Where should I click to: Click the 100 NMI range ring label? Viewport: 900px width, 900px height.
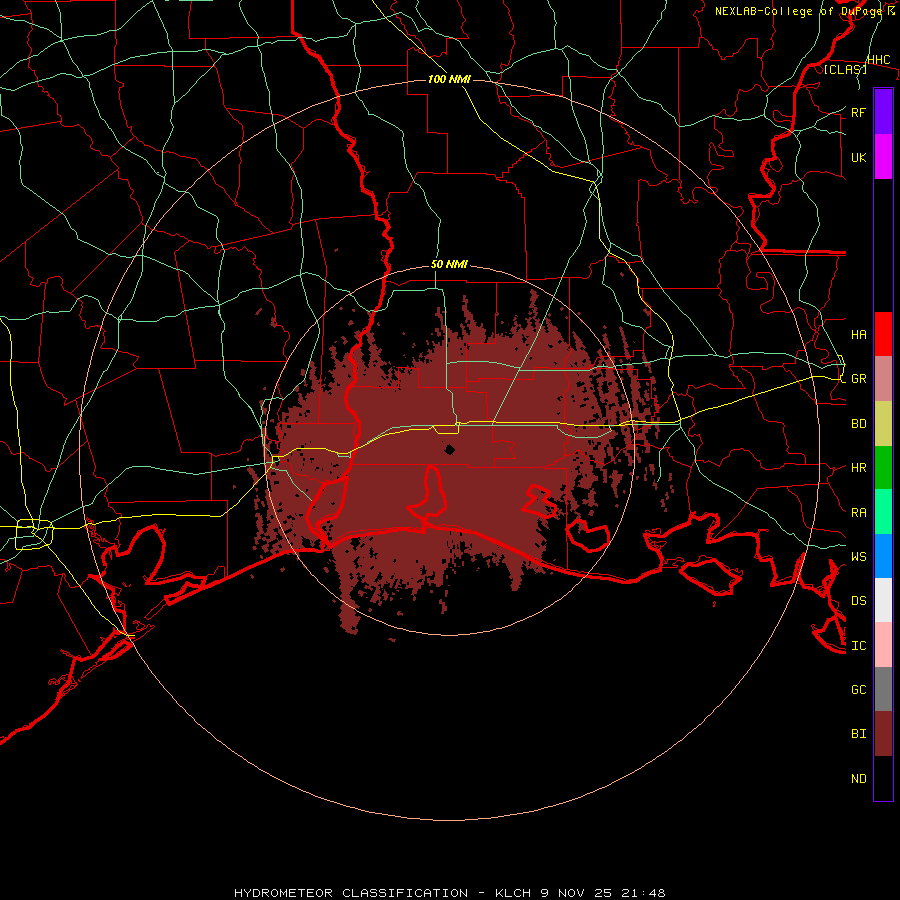click(449, 79)
